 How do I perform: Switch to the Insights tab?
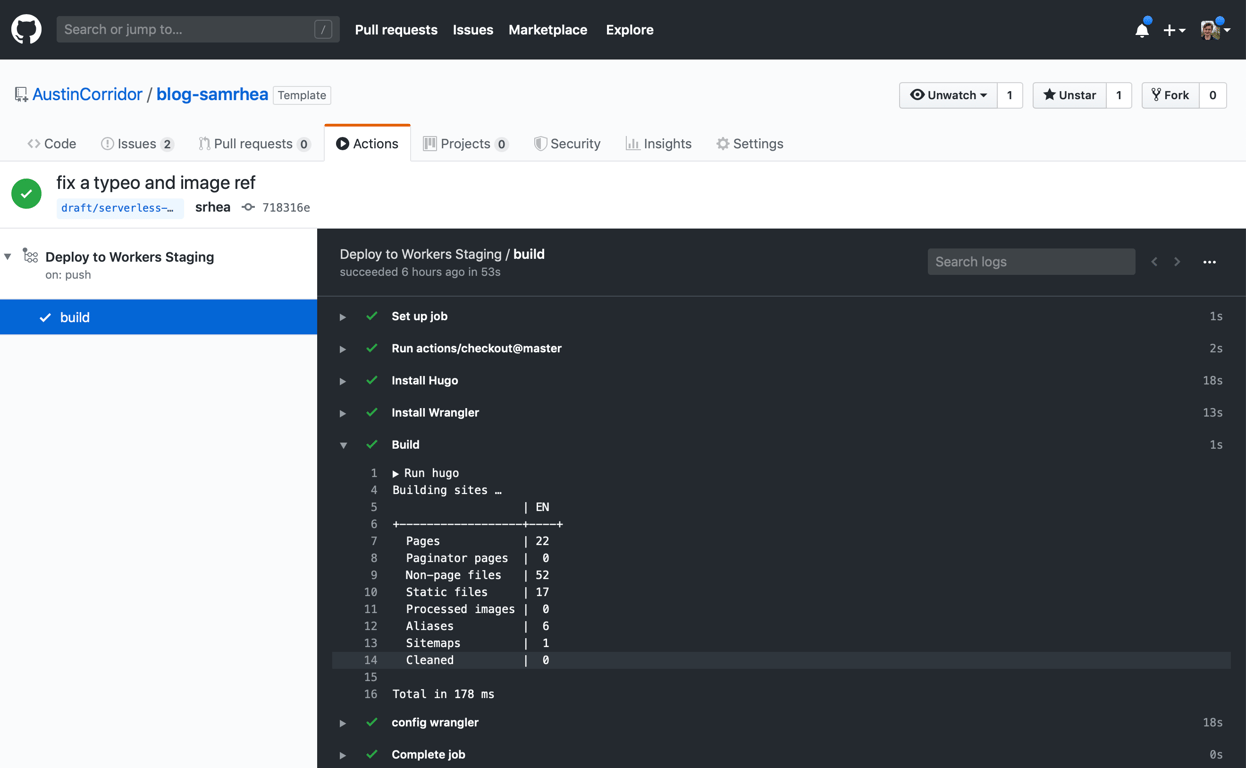coord(658,144)
